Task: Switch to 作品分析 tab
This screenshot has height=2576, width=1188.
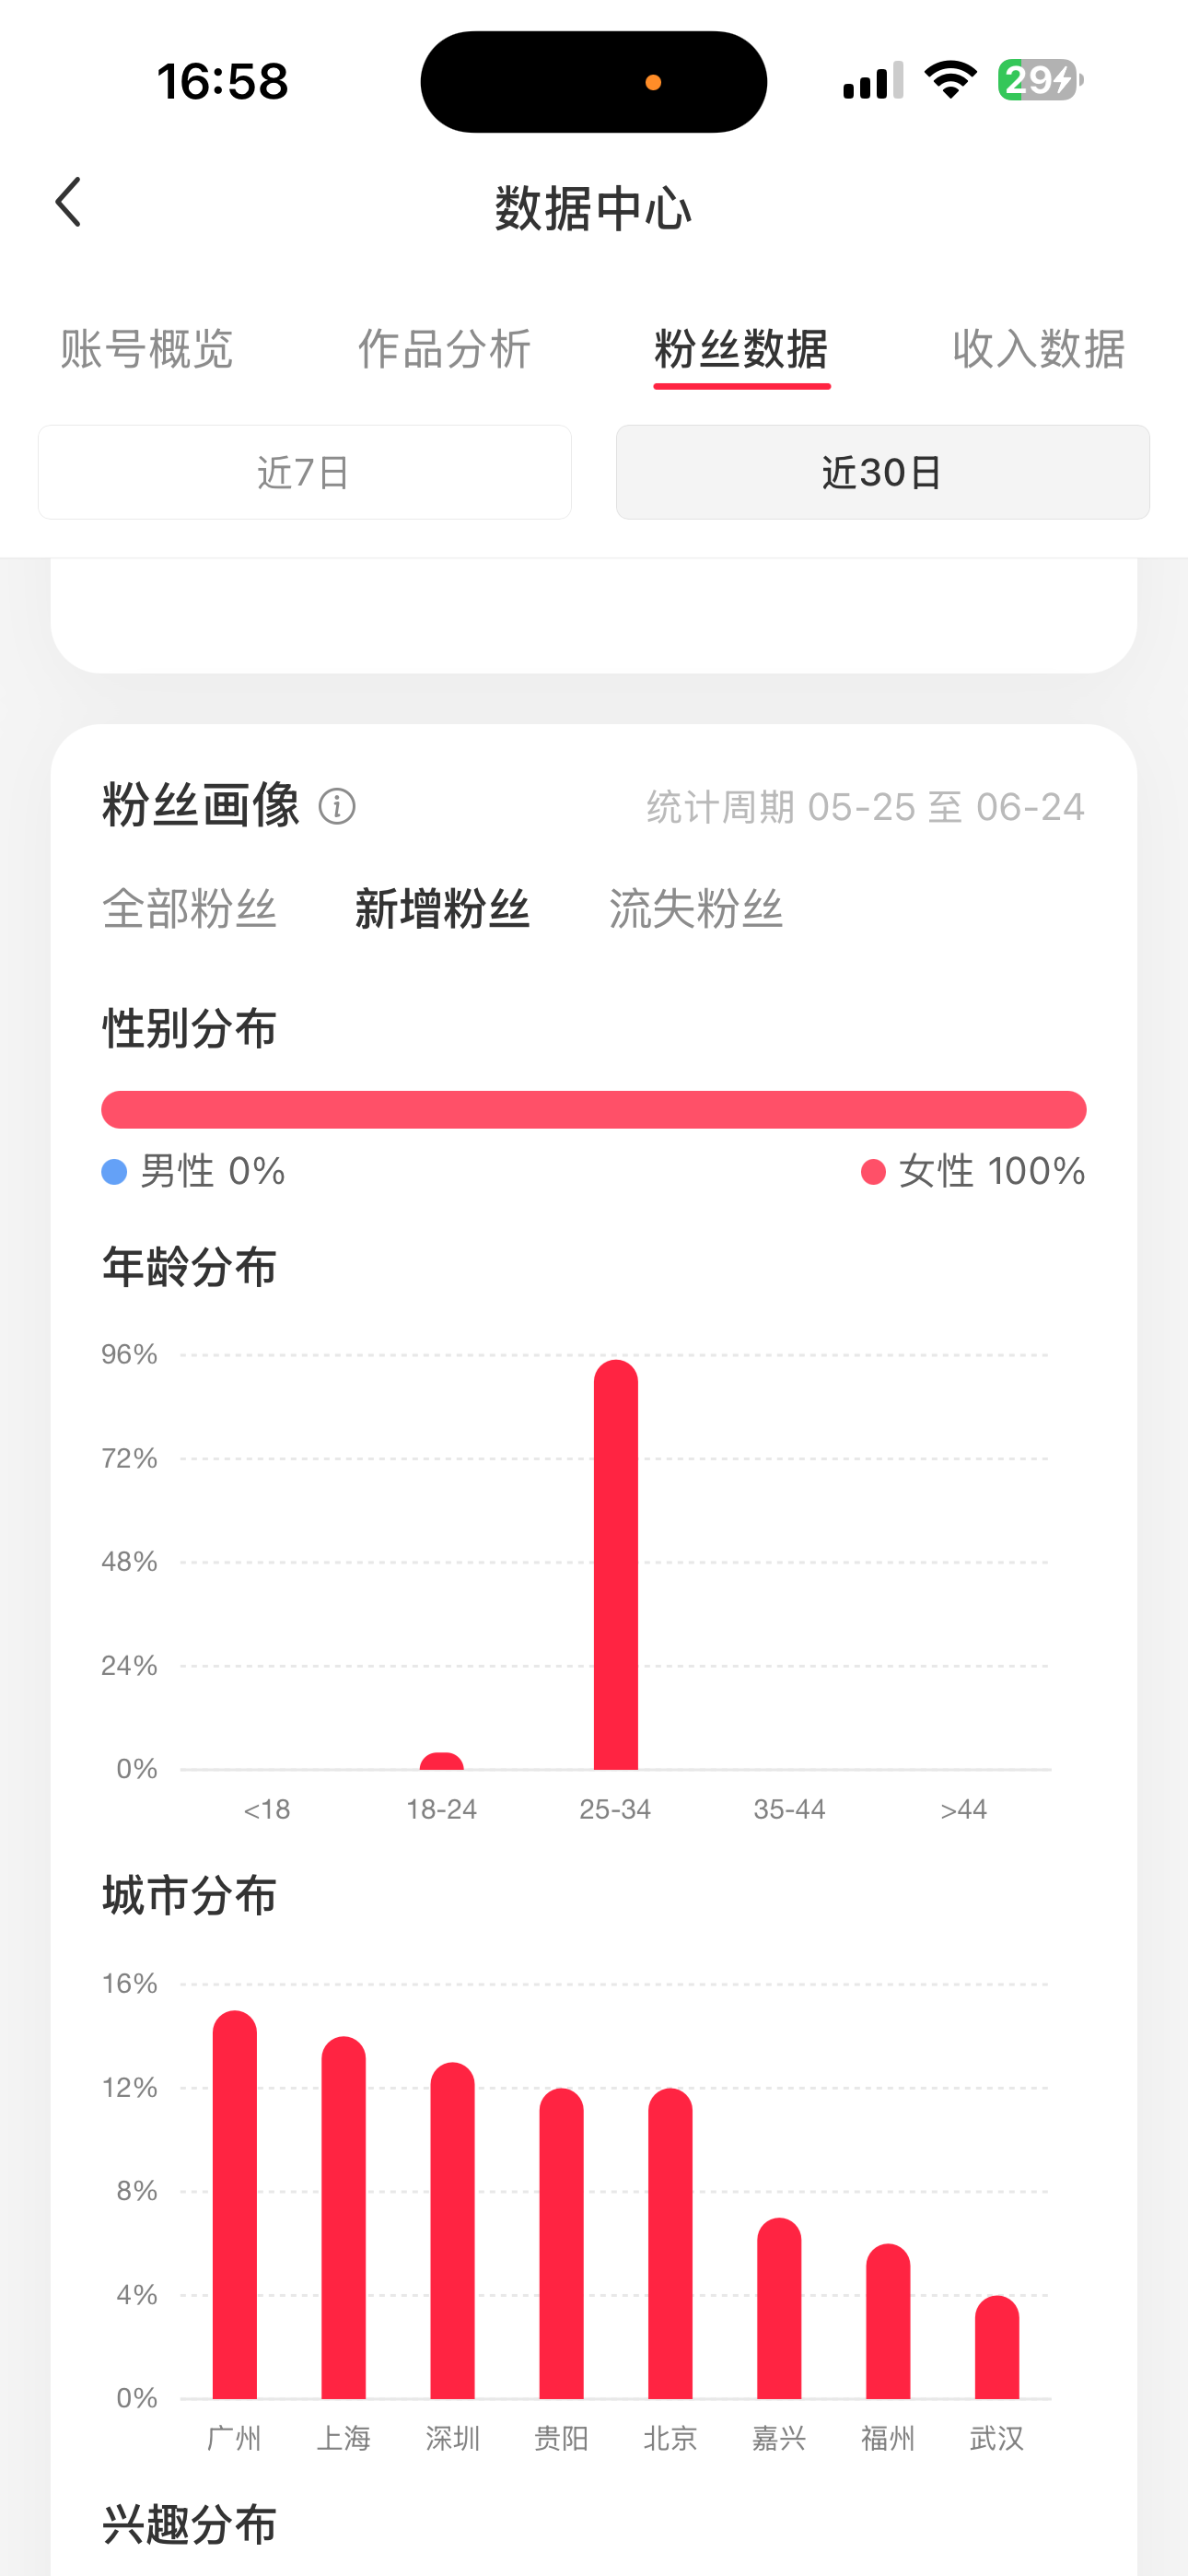Action: coord(444,349)
